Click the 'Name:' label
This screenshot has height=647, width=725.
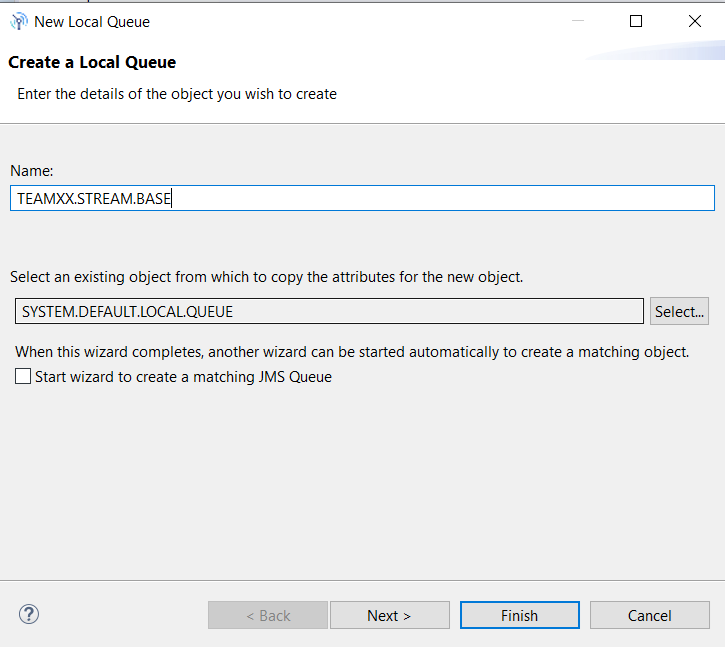[32, 171]
